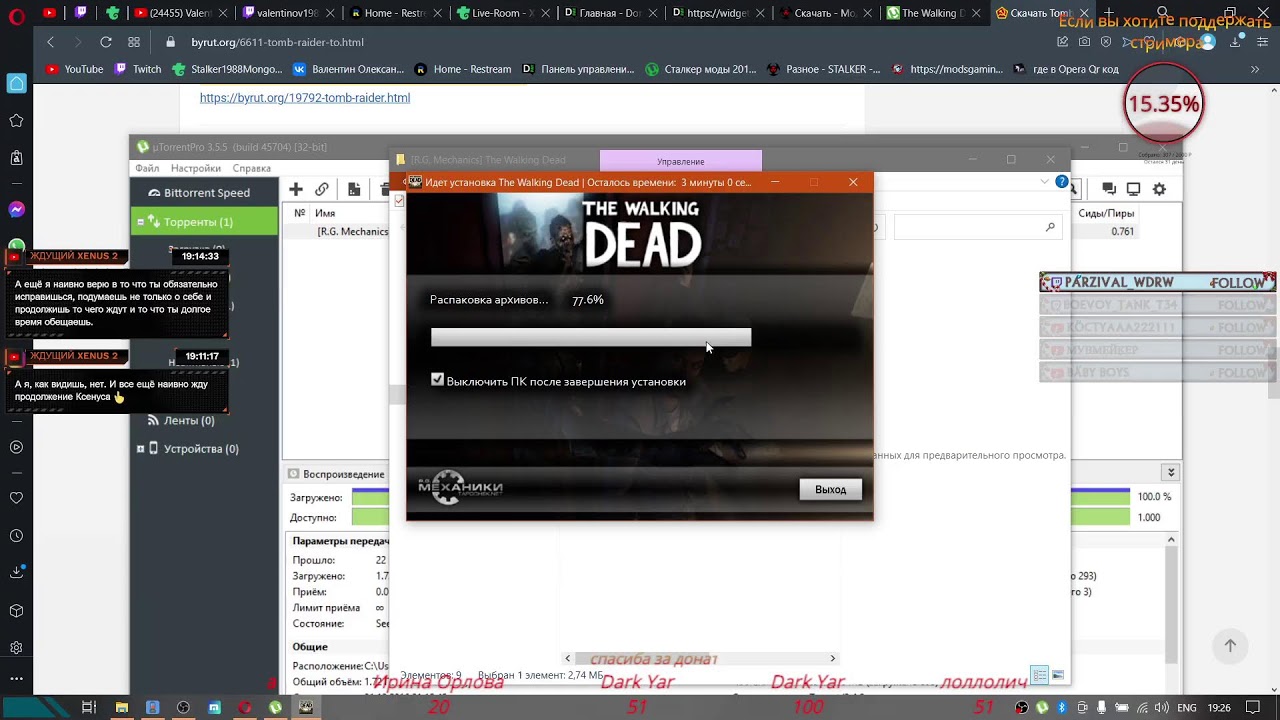Expand Opera bookmarks bar overflow chevron

coord(1255,69)
